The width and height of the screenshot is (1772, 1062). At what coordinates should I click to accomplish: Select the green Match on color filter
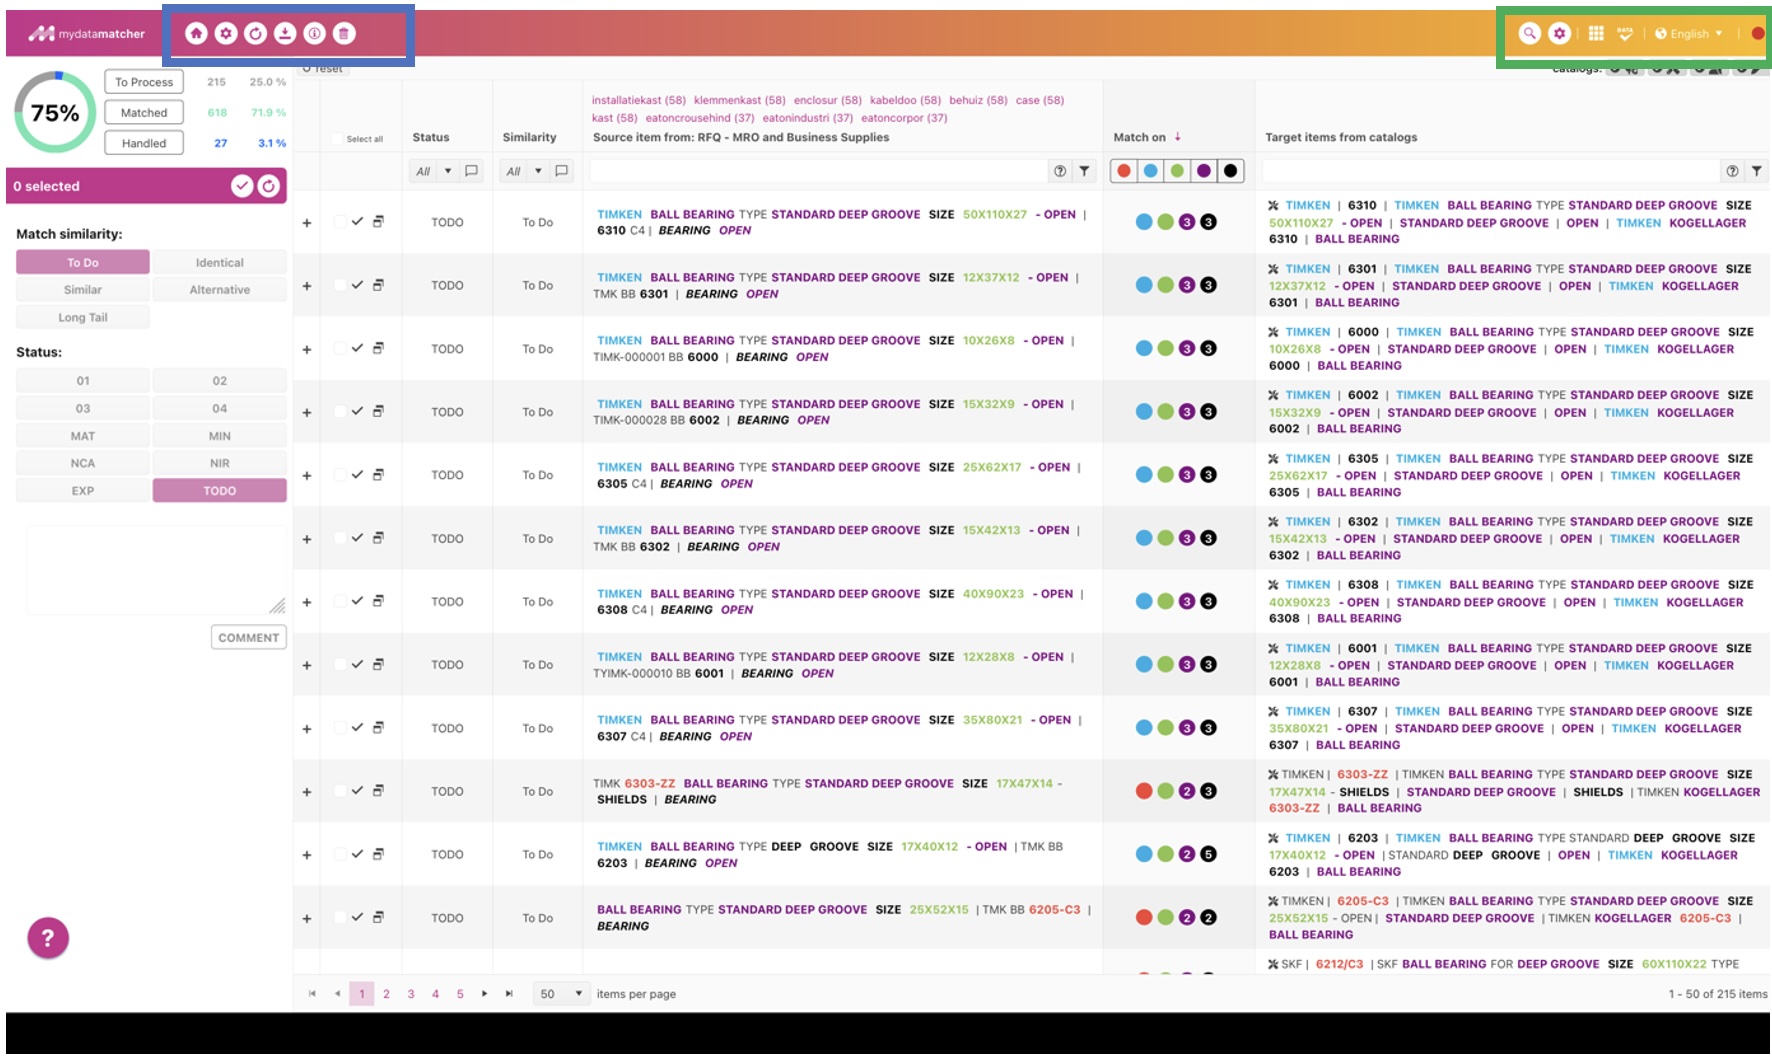click(x=1177, y=171)
